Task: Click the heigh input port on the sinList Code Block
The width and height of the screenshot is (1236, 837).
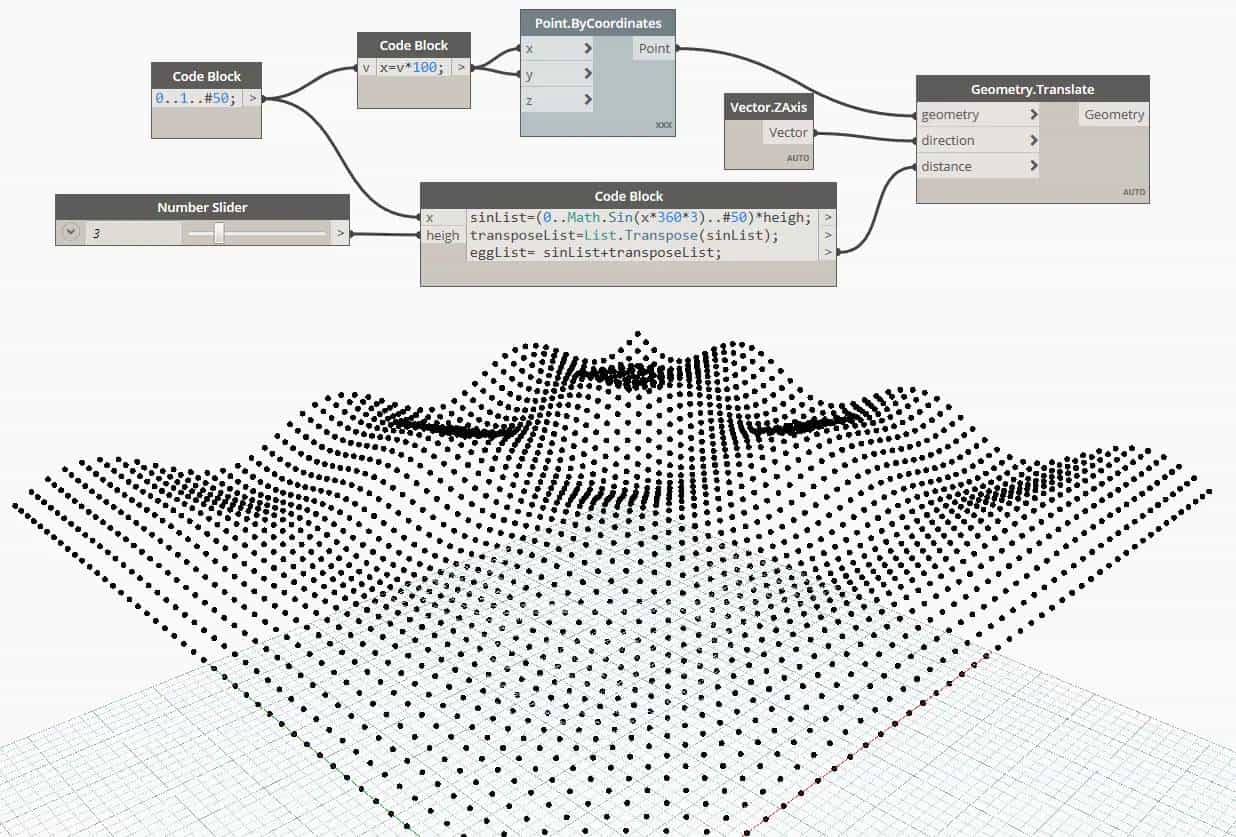Action: pyautogui.click(x=442, y=235)
